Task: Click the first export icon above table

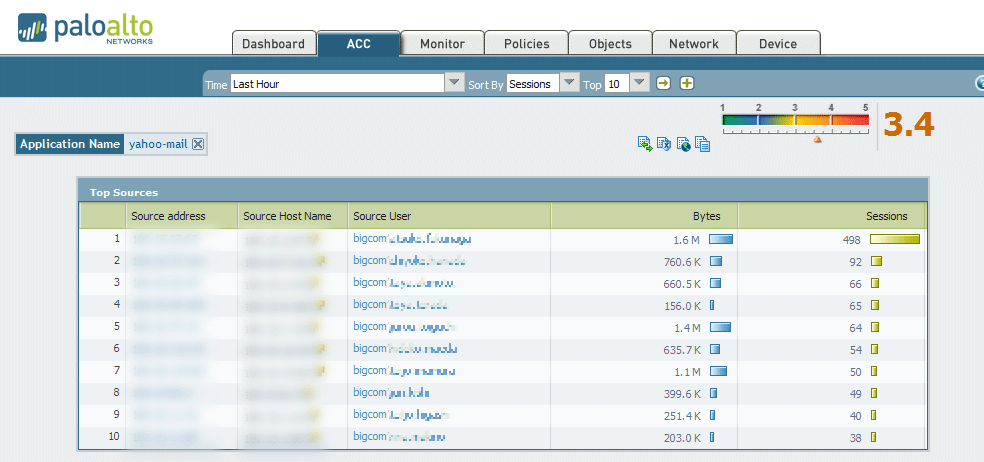Action: click(x=645, y=144)
